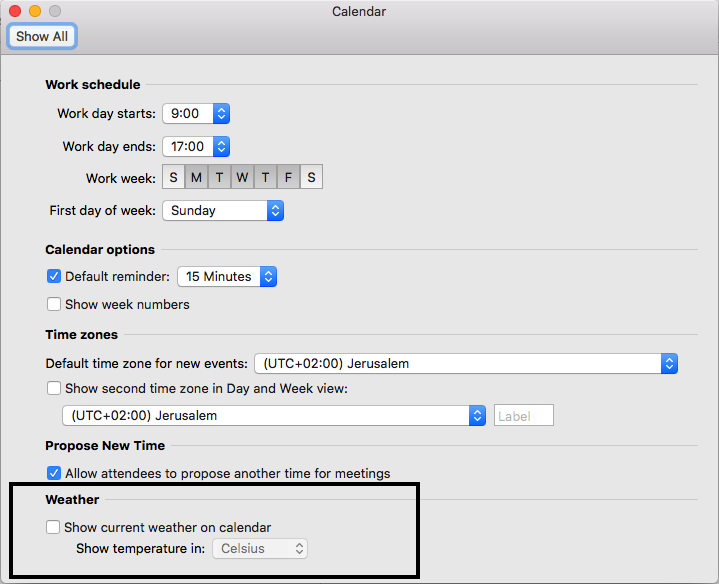Screen dimensions: 719x584
Task: Open the Work day ends time dropdown
Action: pyautogui.click(x=196, y=146)
